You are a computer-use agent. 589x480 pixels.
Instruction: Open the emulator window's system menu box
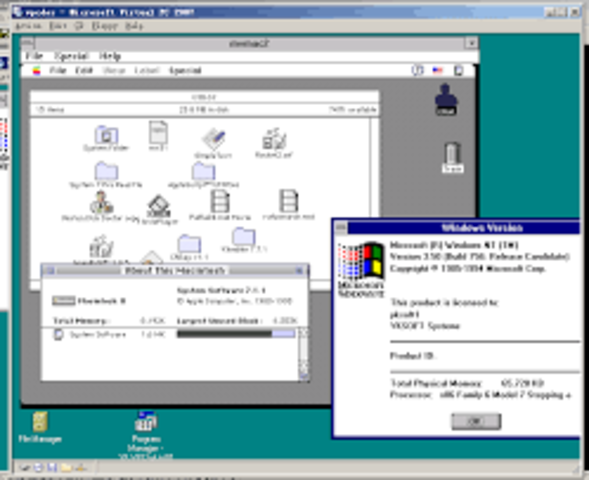(28, 44)
